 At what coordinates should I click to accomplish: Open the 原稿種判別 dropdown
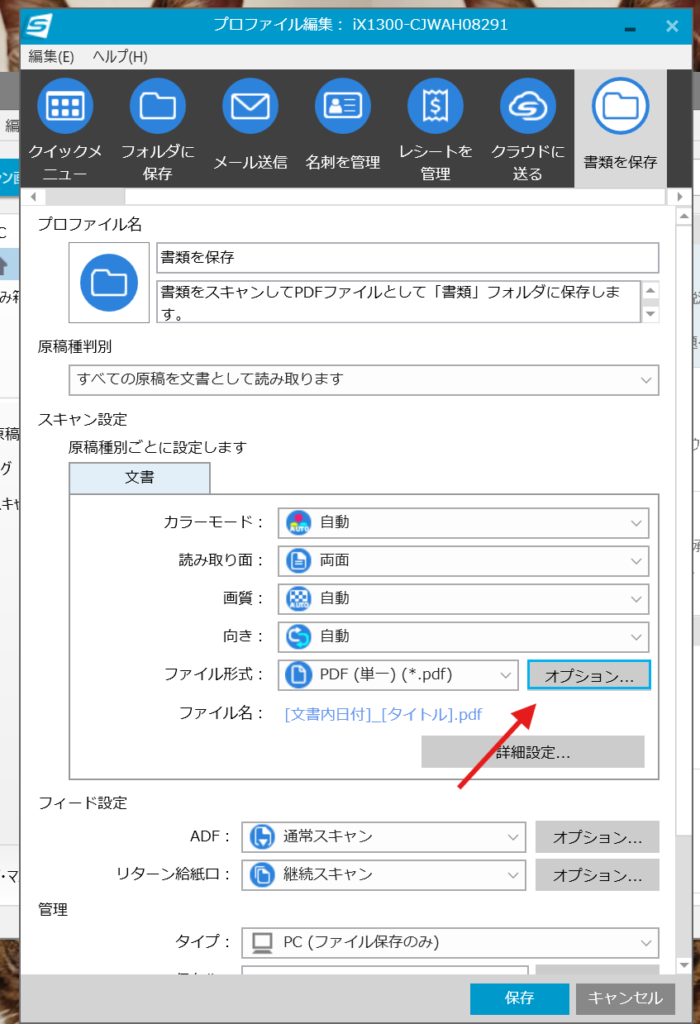[363, 380]
